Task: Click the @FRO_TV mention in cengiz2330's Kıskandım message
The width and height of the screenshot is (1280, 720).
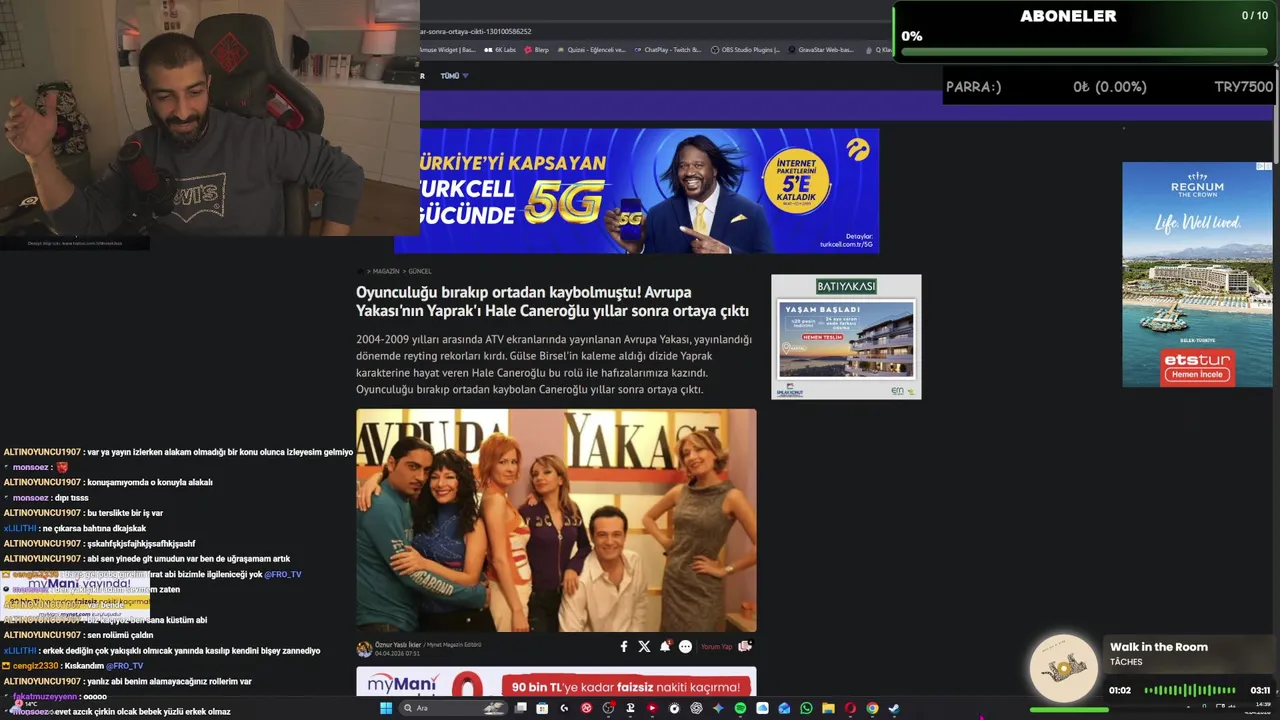Action: click(x=125, y=666)
